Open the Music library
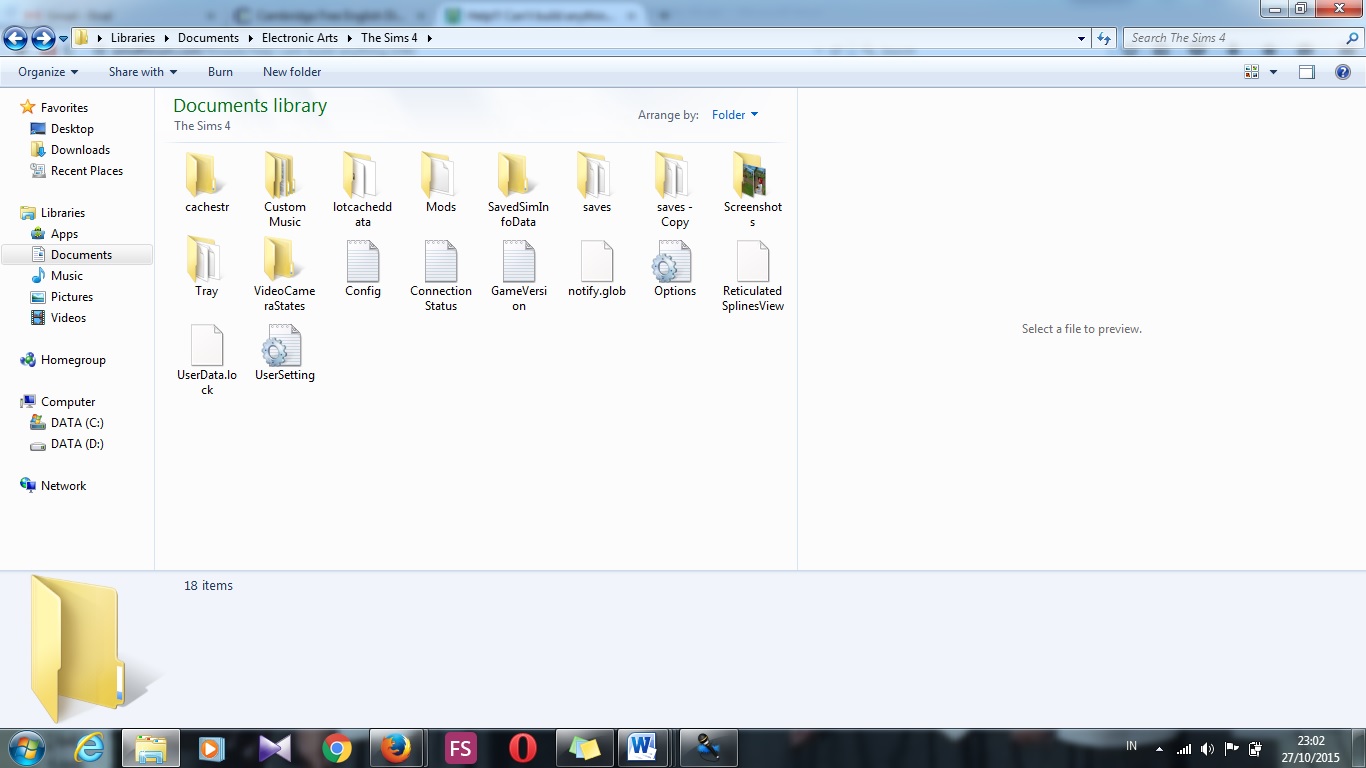This screenshot has height=768, width=1366. tap(67, 276)
